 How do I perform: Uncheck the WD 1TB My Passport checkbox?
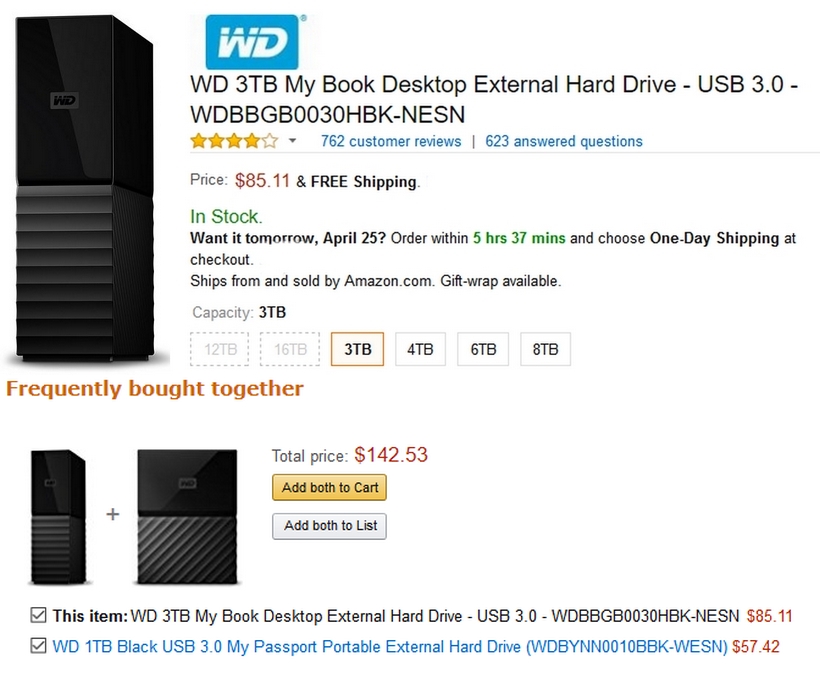coord(39,646)
